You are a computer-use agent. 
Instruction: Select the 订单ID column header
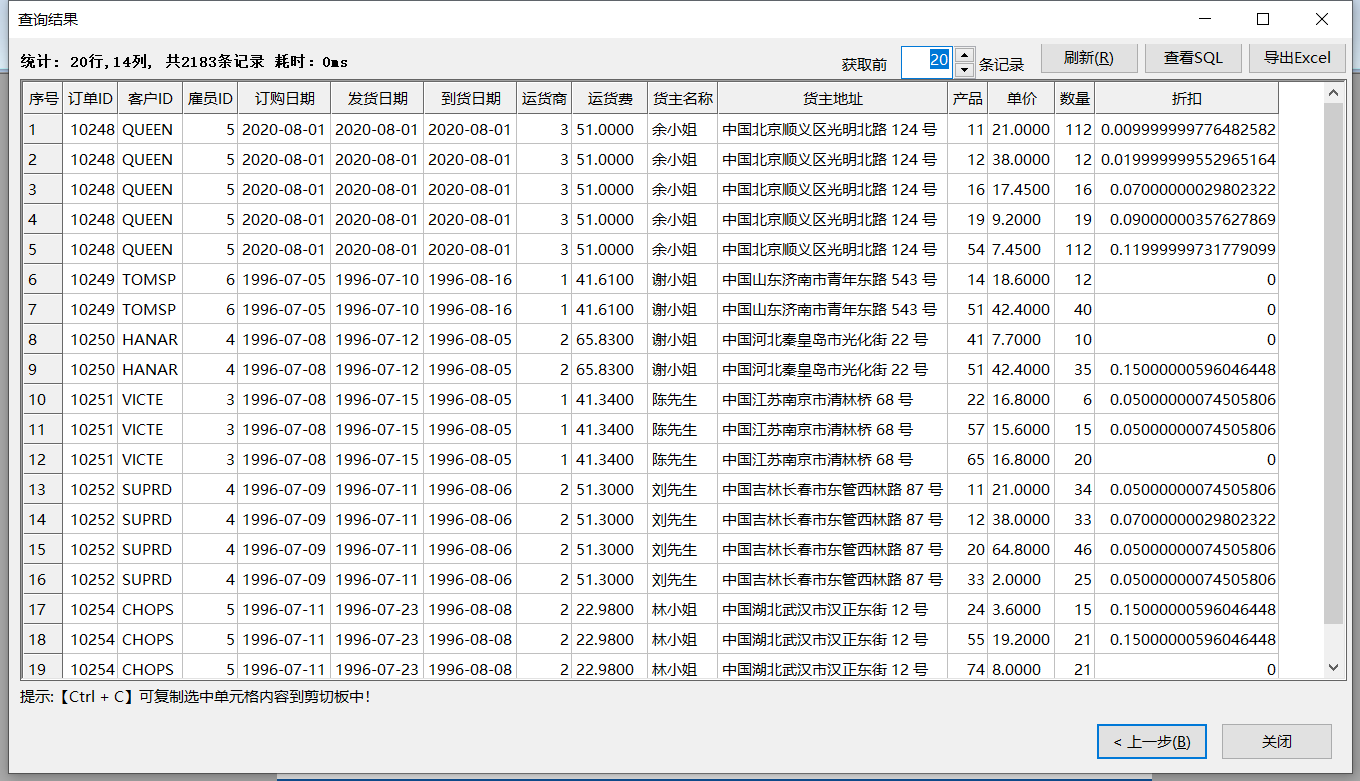[x=91, y=98]
